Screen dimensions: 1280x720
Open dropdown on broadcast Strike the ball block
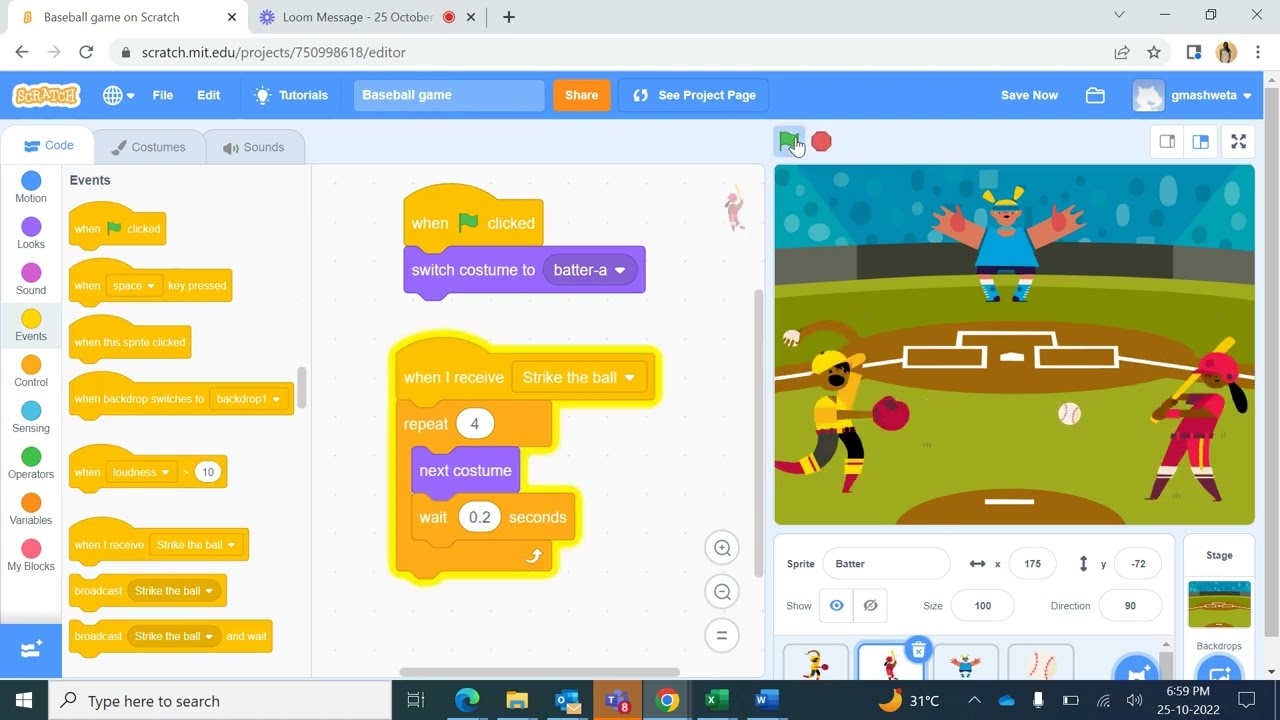pos(174,591)
